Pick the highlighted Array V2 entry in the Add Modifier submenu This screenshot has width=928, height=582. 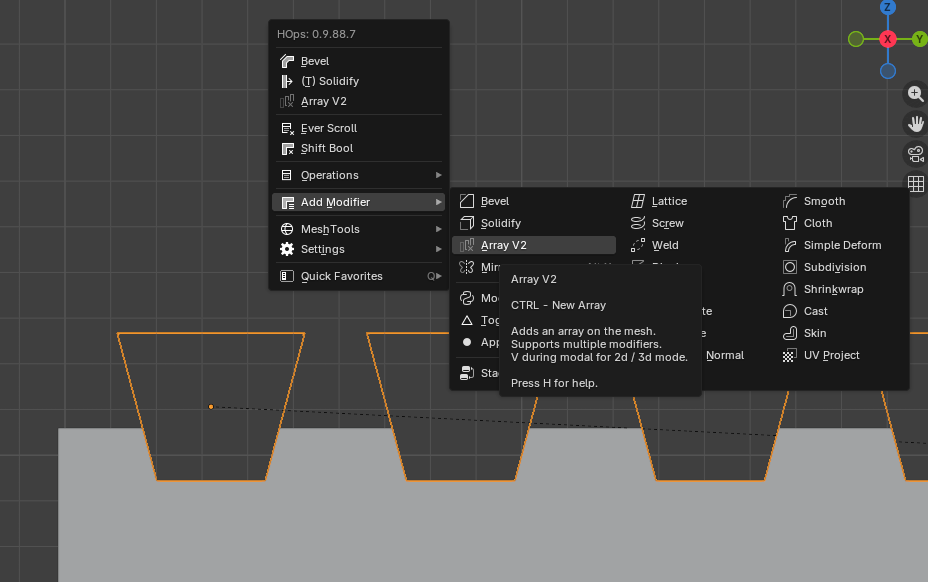pyautogui.click(x=534, y=245)
